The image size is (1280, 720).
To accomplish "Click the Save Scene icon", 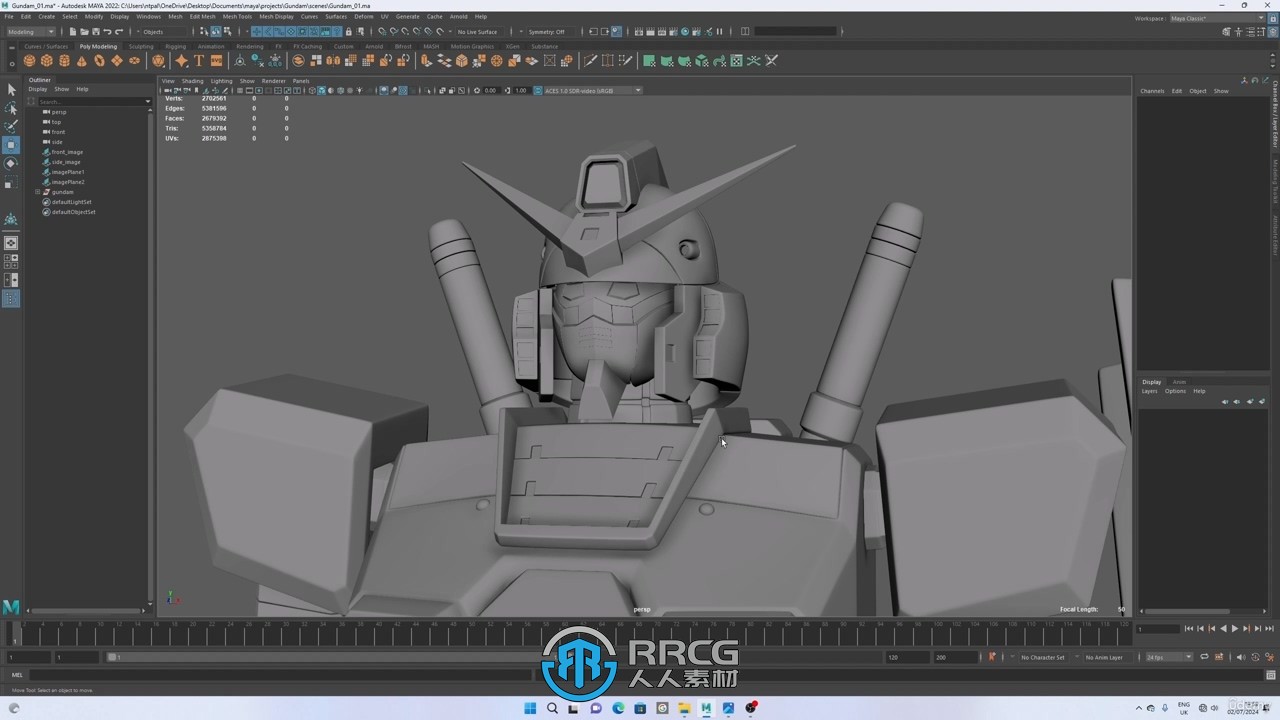I will (x=95, y=32).
